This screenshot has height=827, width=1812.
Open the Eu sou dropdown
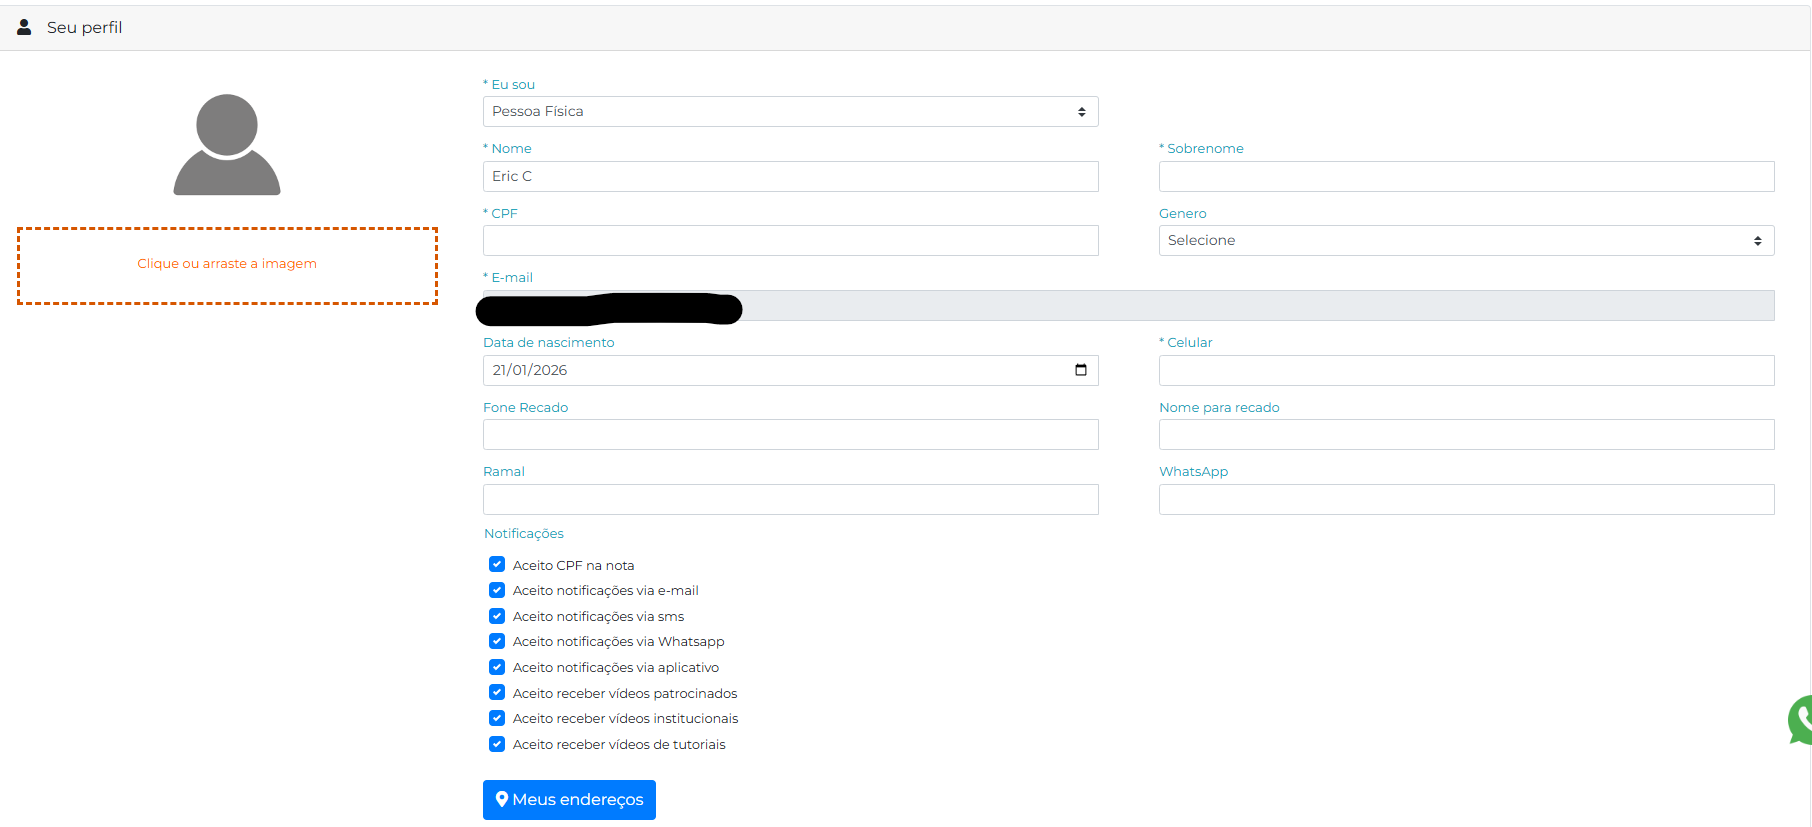click(790, 111)
